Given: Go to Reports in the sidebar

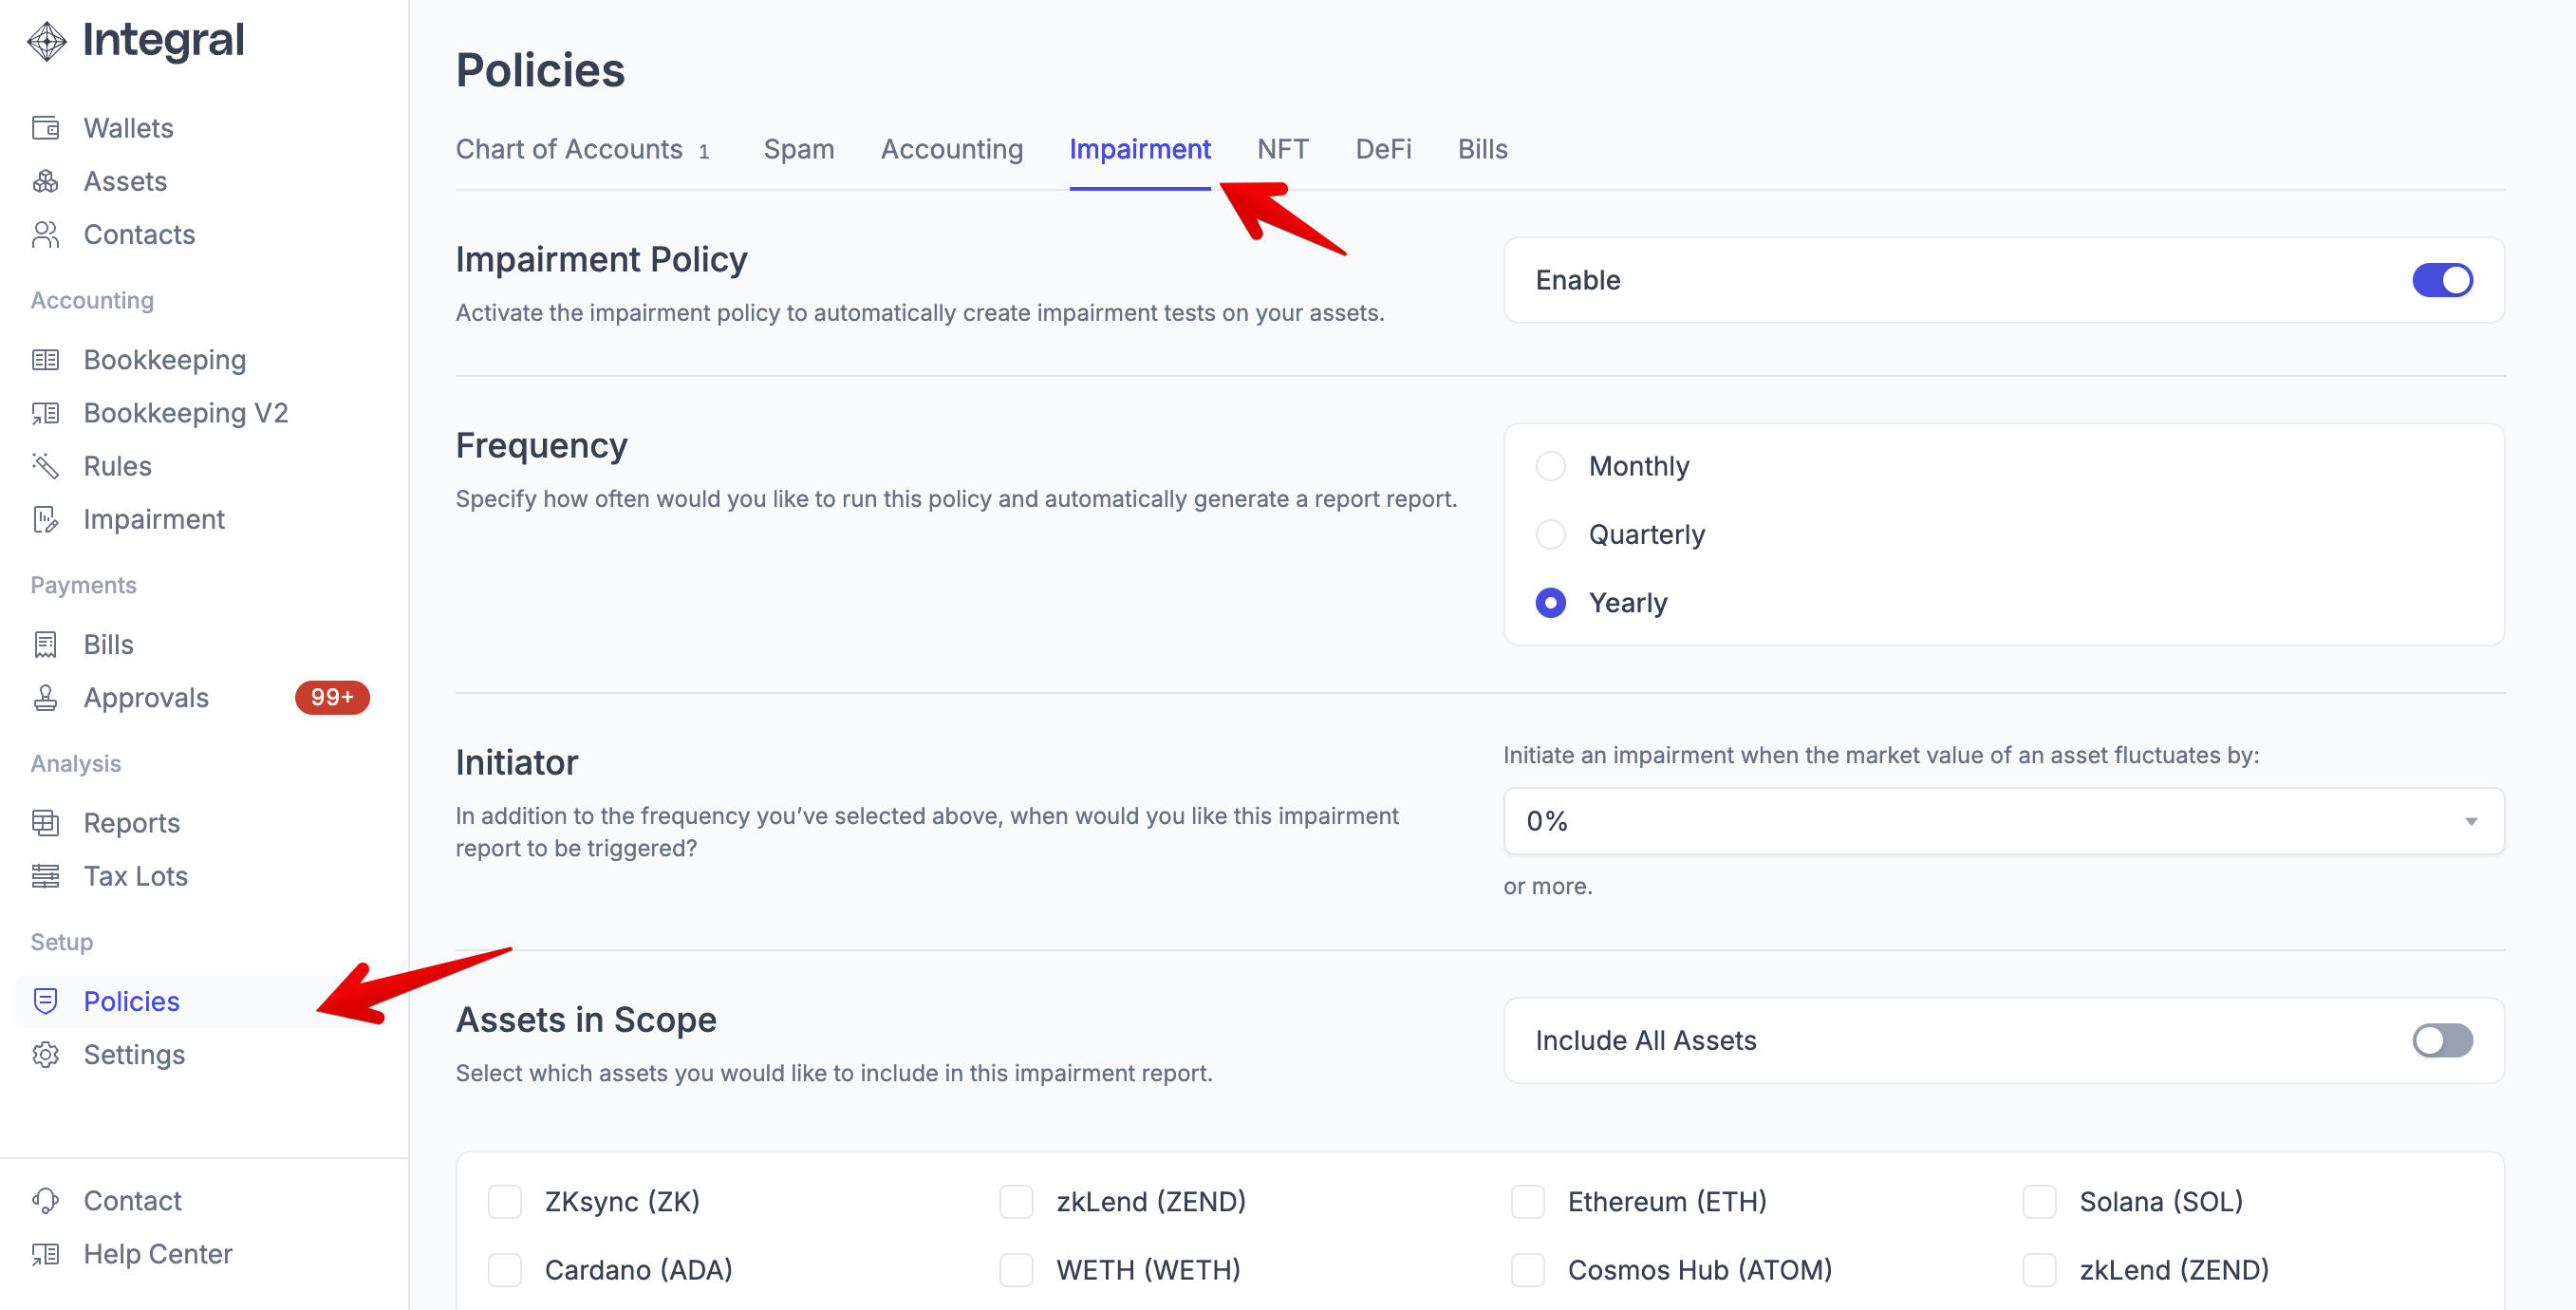Looking at the screenshot, I should tap(131, 823).
